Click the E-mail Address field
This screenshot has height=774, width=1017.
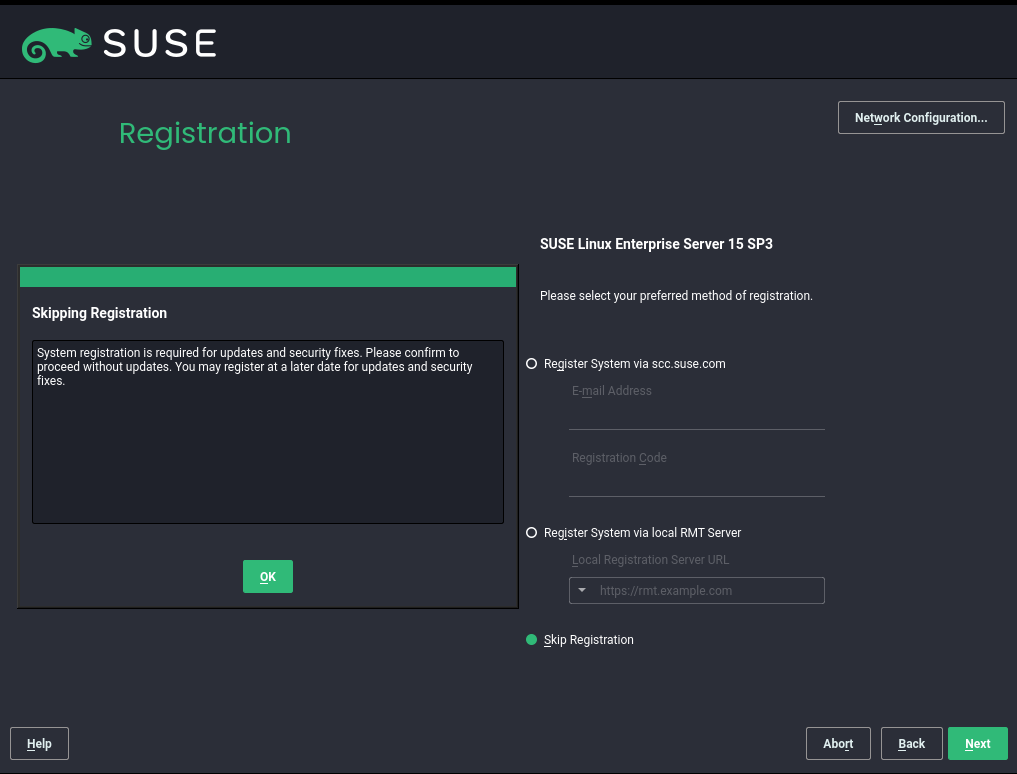(x=697, y=417)
